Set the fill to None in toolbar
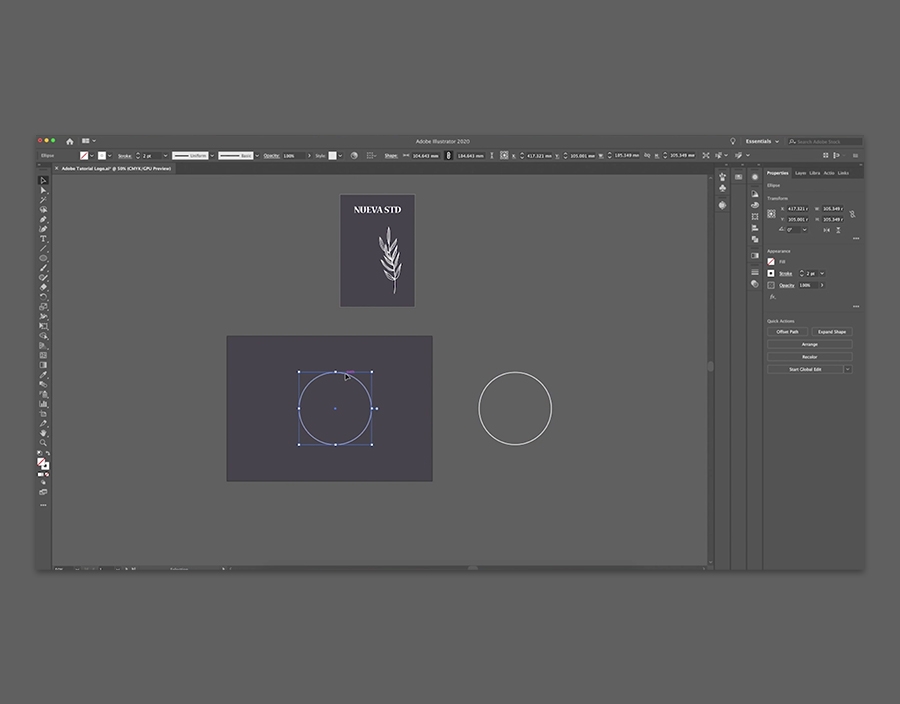 coord(47,474)
